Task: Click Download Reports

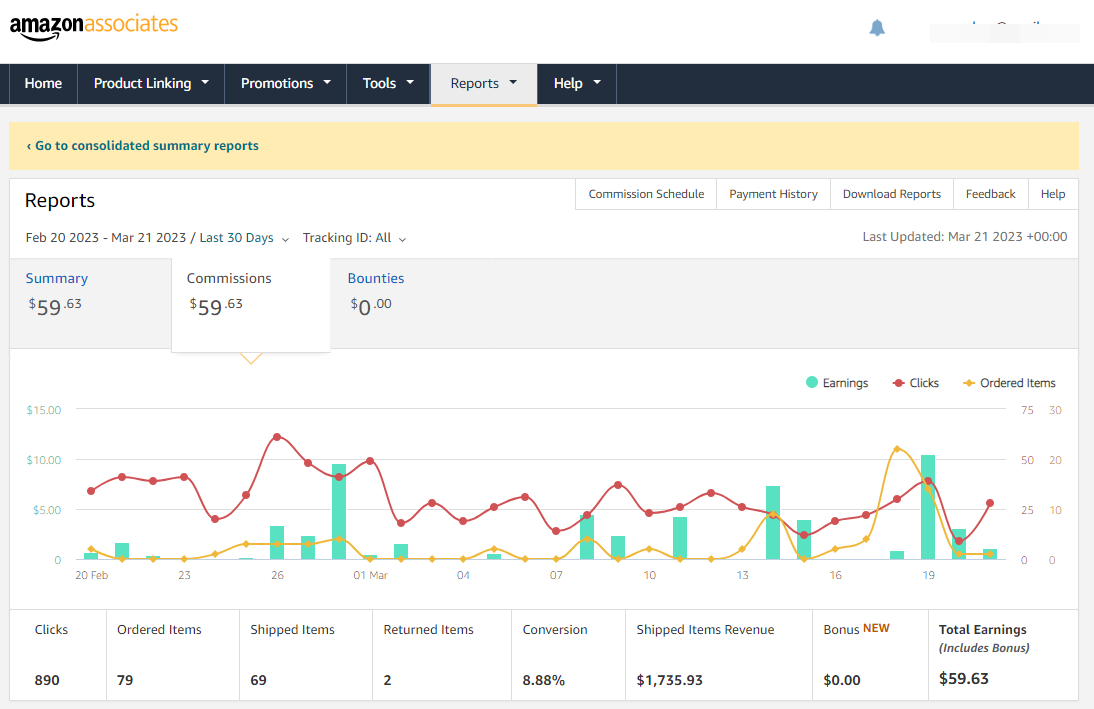Action: [x=891, y=194]
